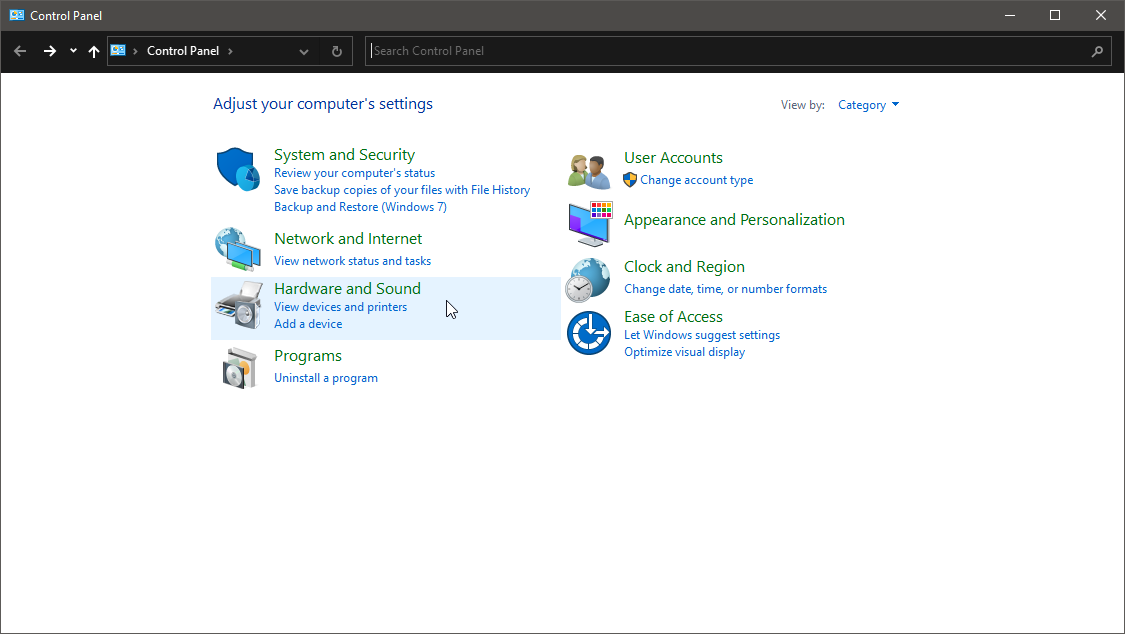
Task: Open Programs category heading
Action: (308, 356)
